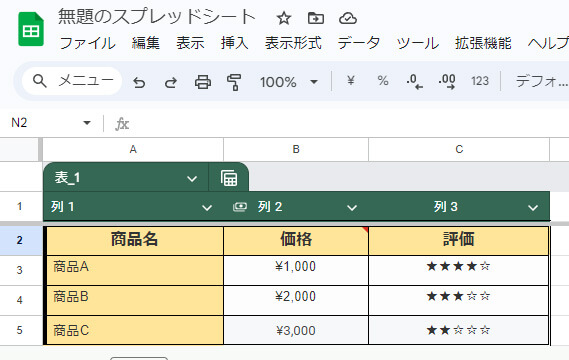
Task: Decrease decimal places
Action: (x=414, y=81)
